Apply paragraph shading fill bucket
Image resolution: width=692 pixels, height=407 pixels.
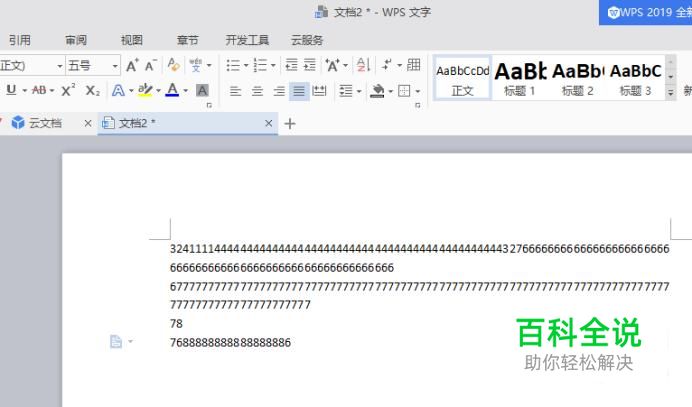(x=377, y=91)
